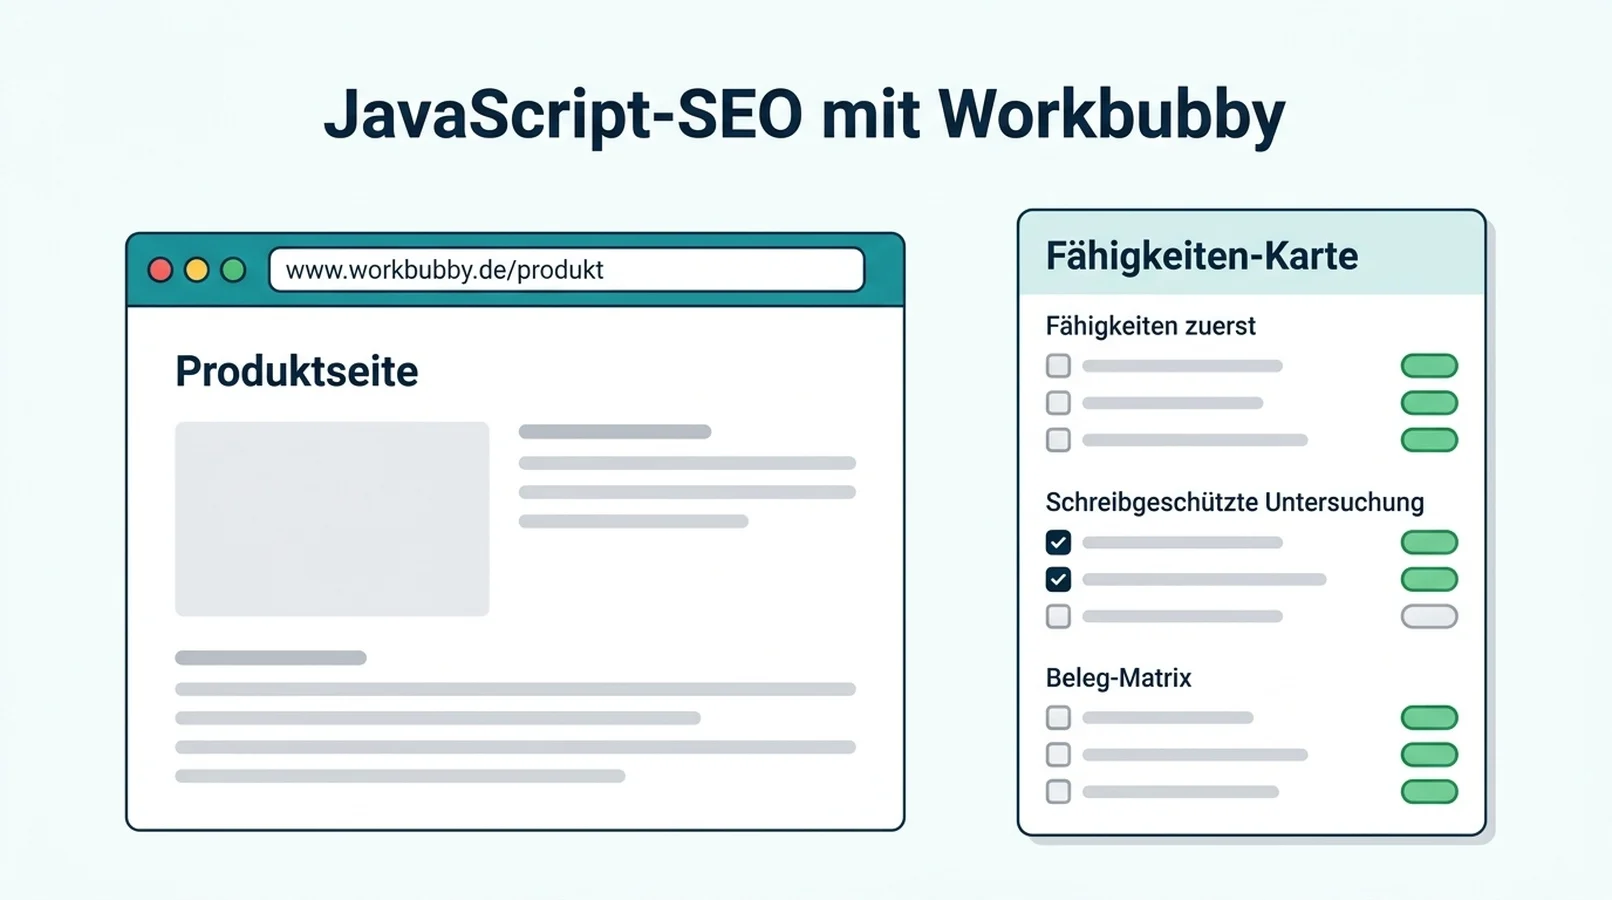The image size is (1612, 900).
Task: Click the Fähigkeiten-Karte panel header
Action: 1251,254
